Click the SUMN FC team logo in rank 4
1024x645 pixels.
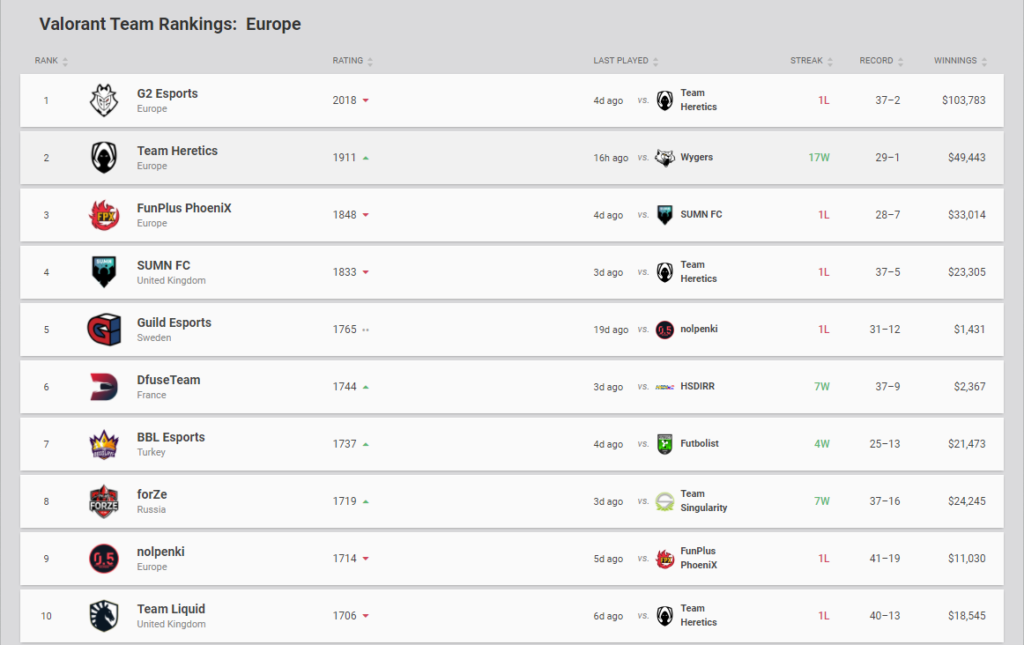(x=104, y=272)
